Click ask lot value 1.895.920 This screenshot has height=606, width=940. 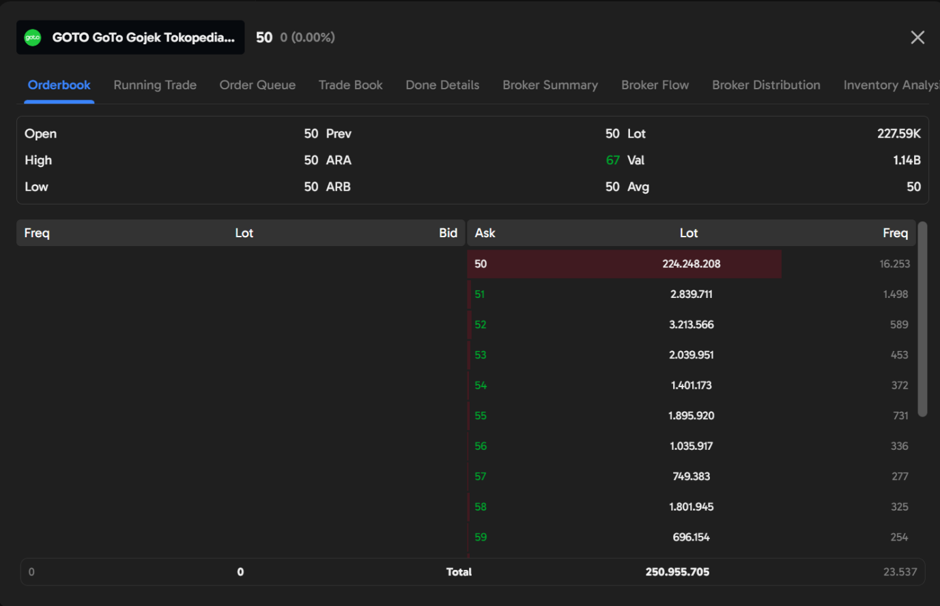pos(691,415)
